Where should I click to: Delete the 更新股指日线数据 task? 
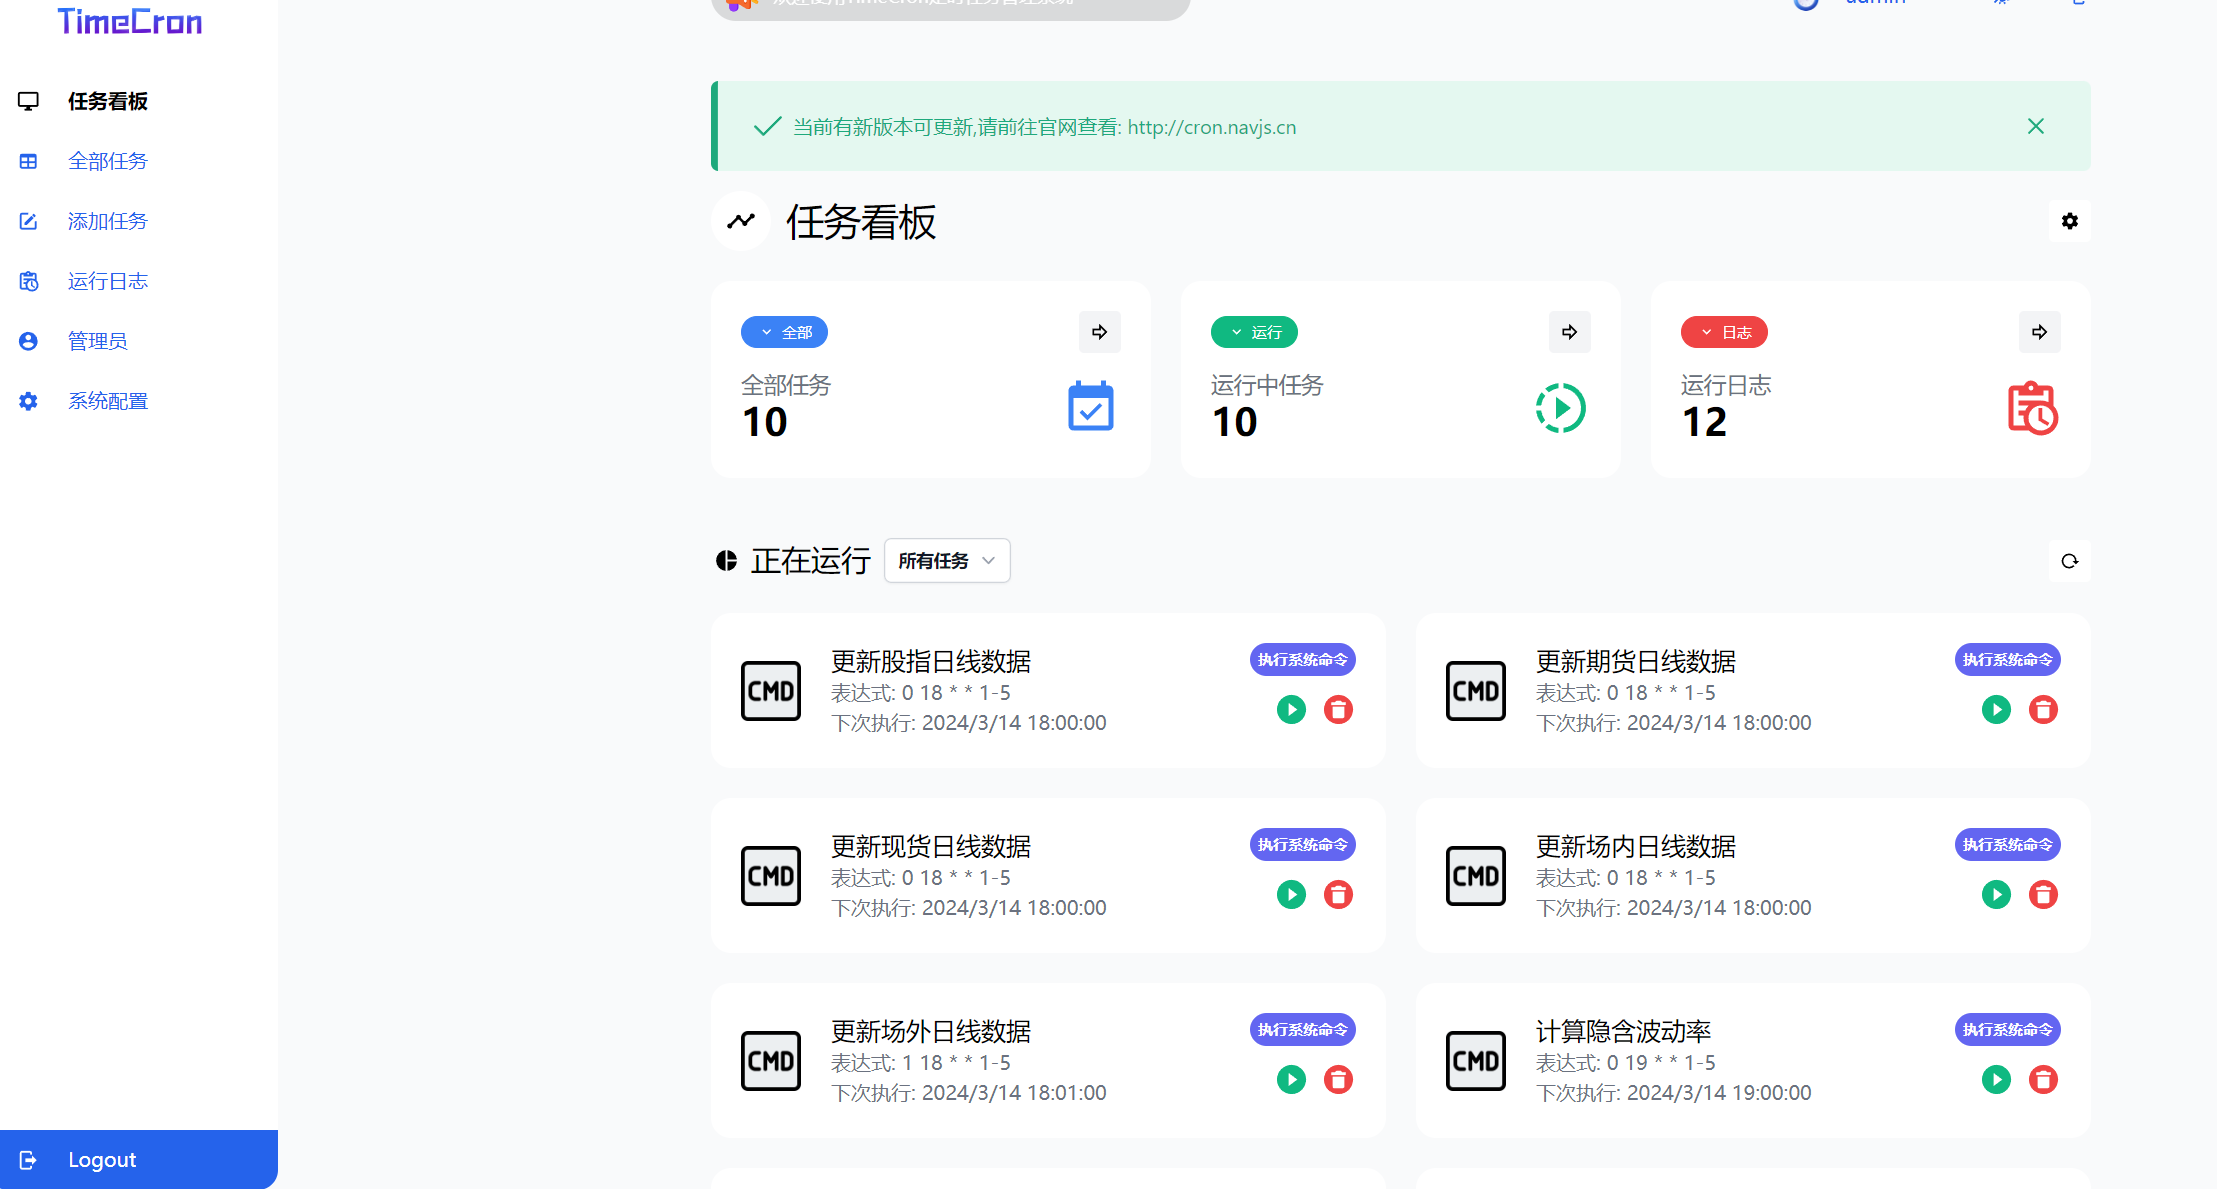click(1338, 709)
